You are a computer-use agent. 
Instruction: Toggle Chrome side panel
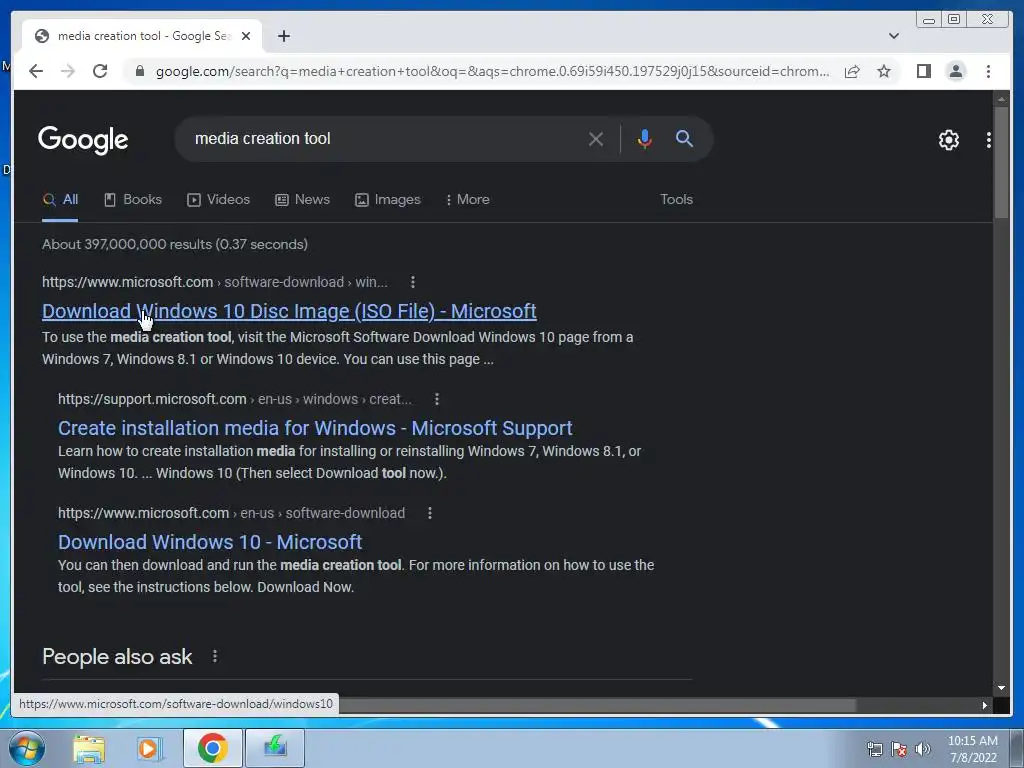[923, 71]
